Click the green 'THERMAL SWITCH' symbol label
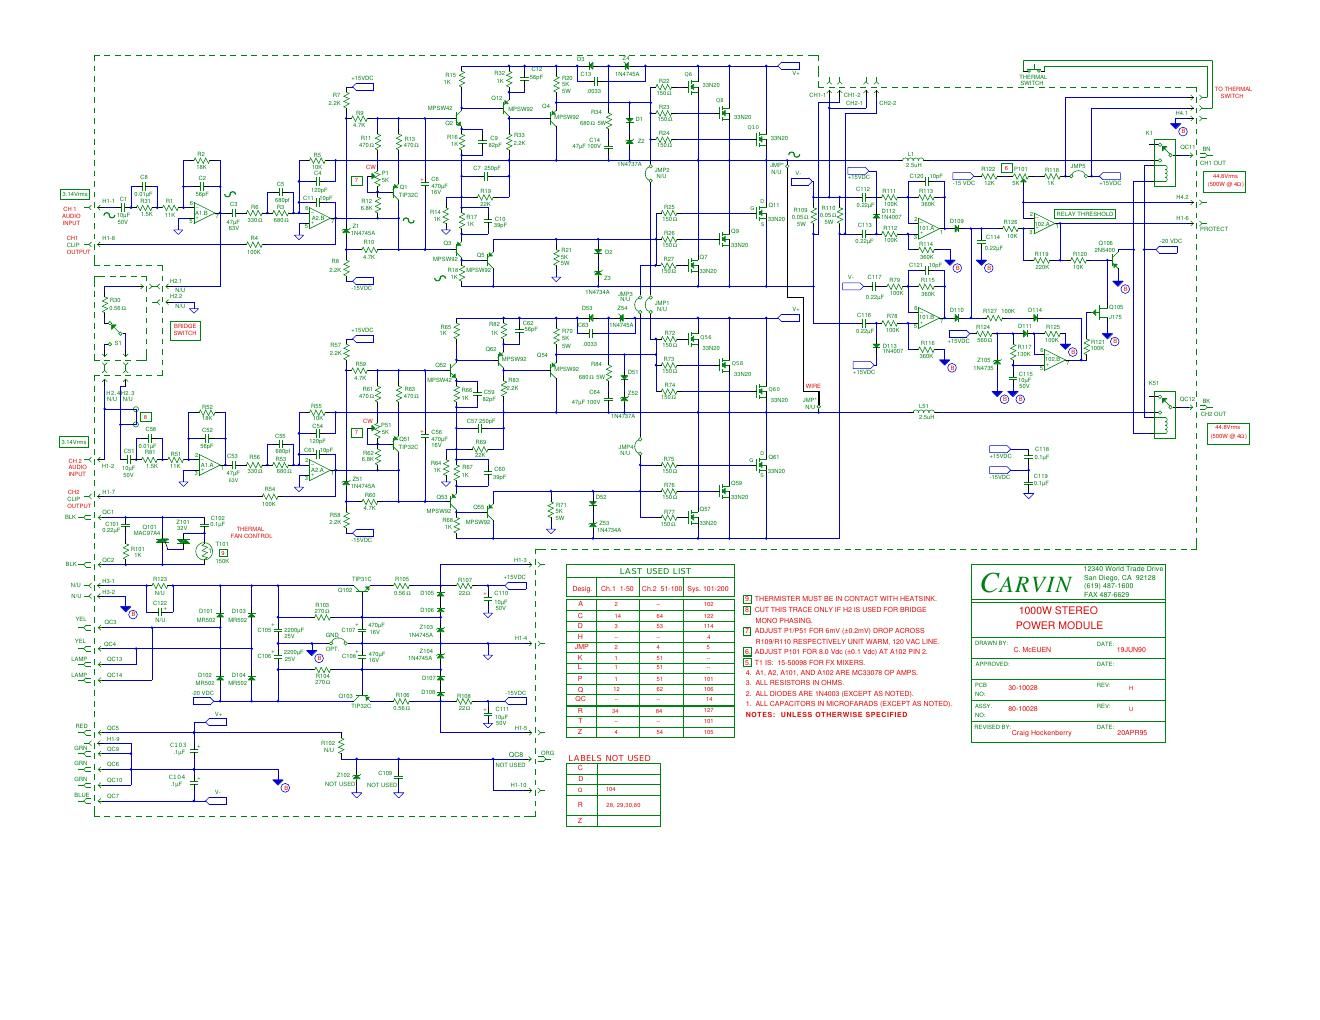The height and width of the screenshot is (1020, 1320). coord(1033,79)
